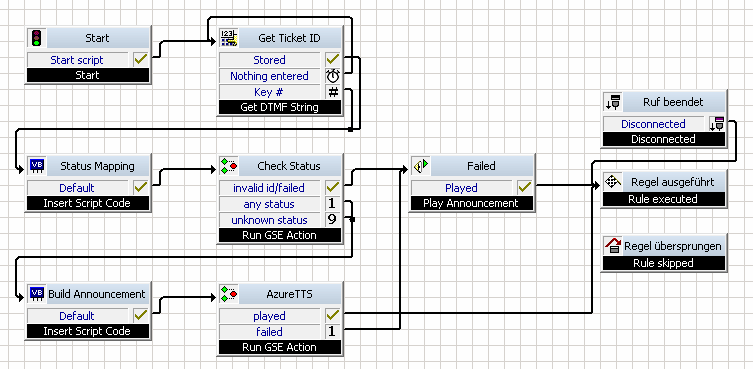
Task: Click the timer icon beside Nothing entered
Action: pyautogui.click(x=332, y=76)
